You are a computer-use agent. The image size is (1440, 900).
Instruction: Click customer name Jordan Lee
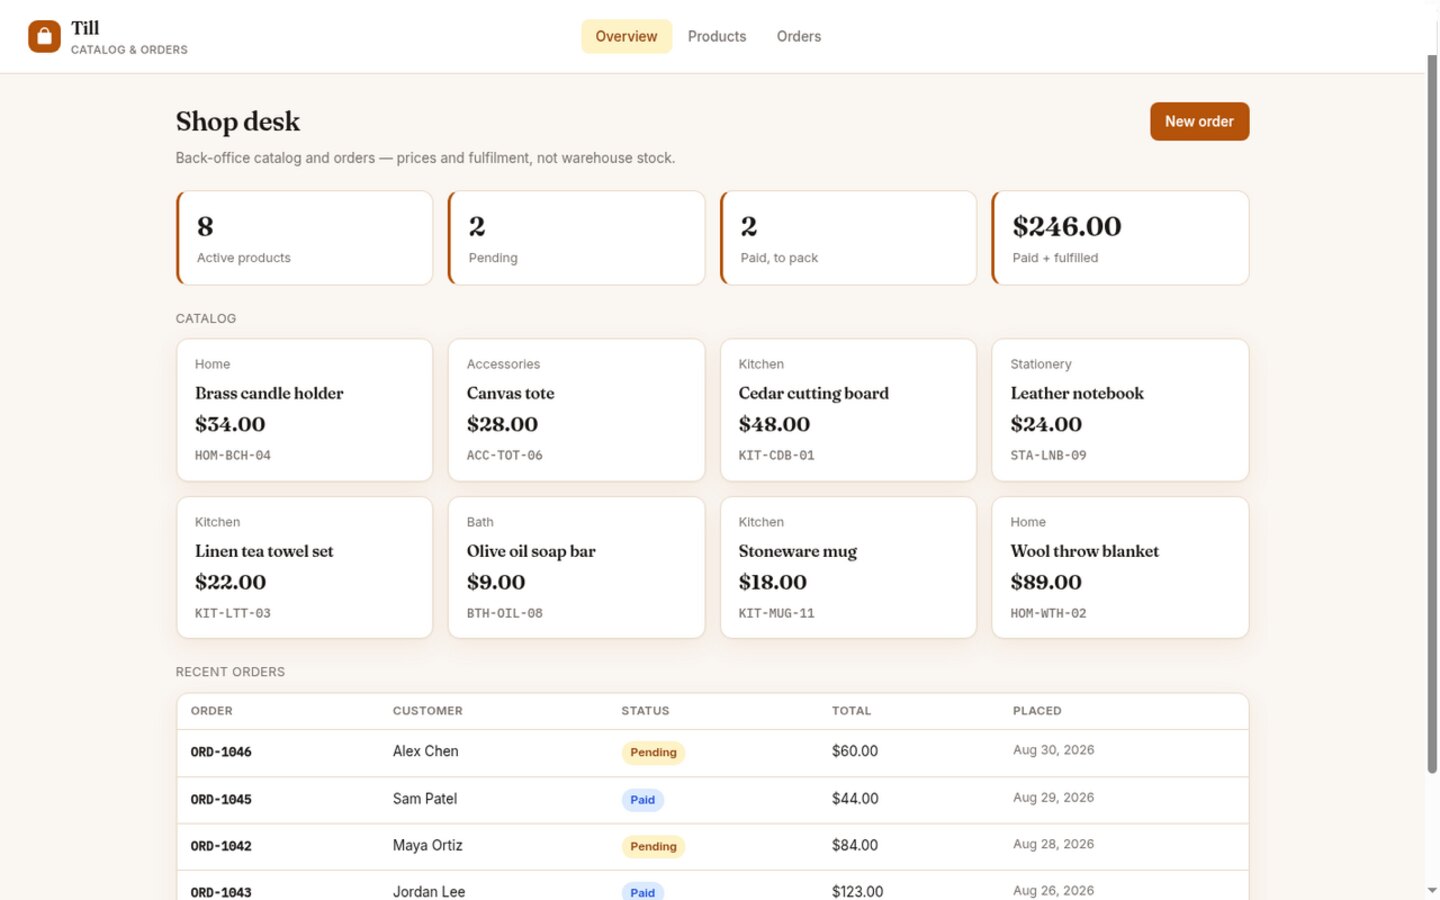click(x=428, y=891)
